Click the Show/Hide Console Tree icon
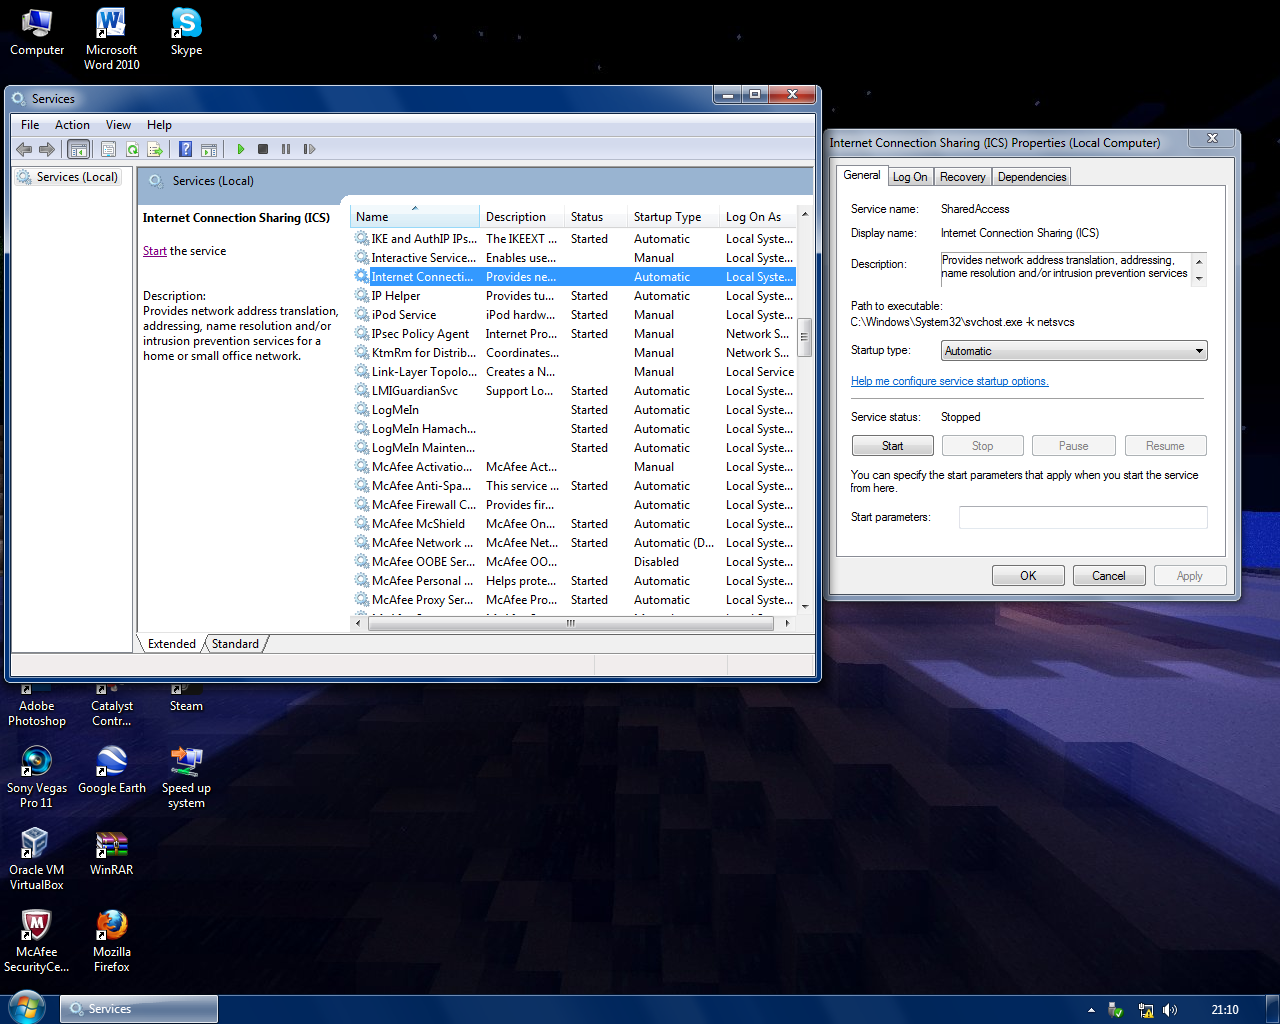 coord(78,149)
